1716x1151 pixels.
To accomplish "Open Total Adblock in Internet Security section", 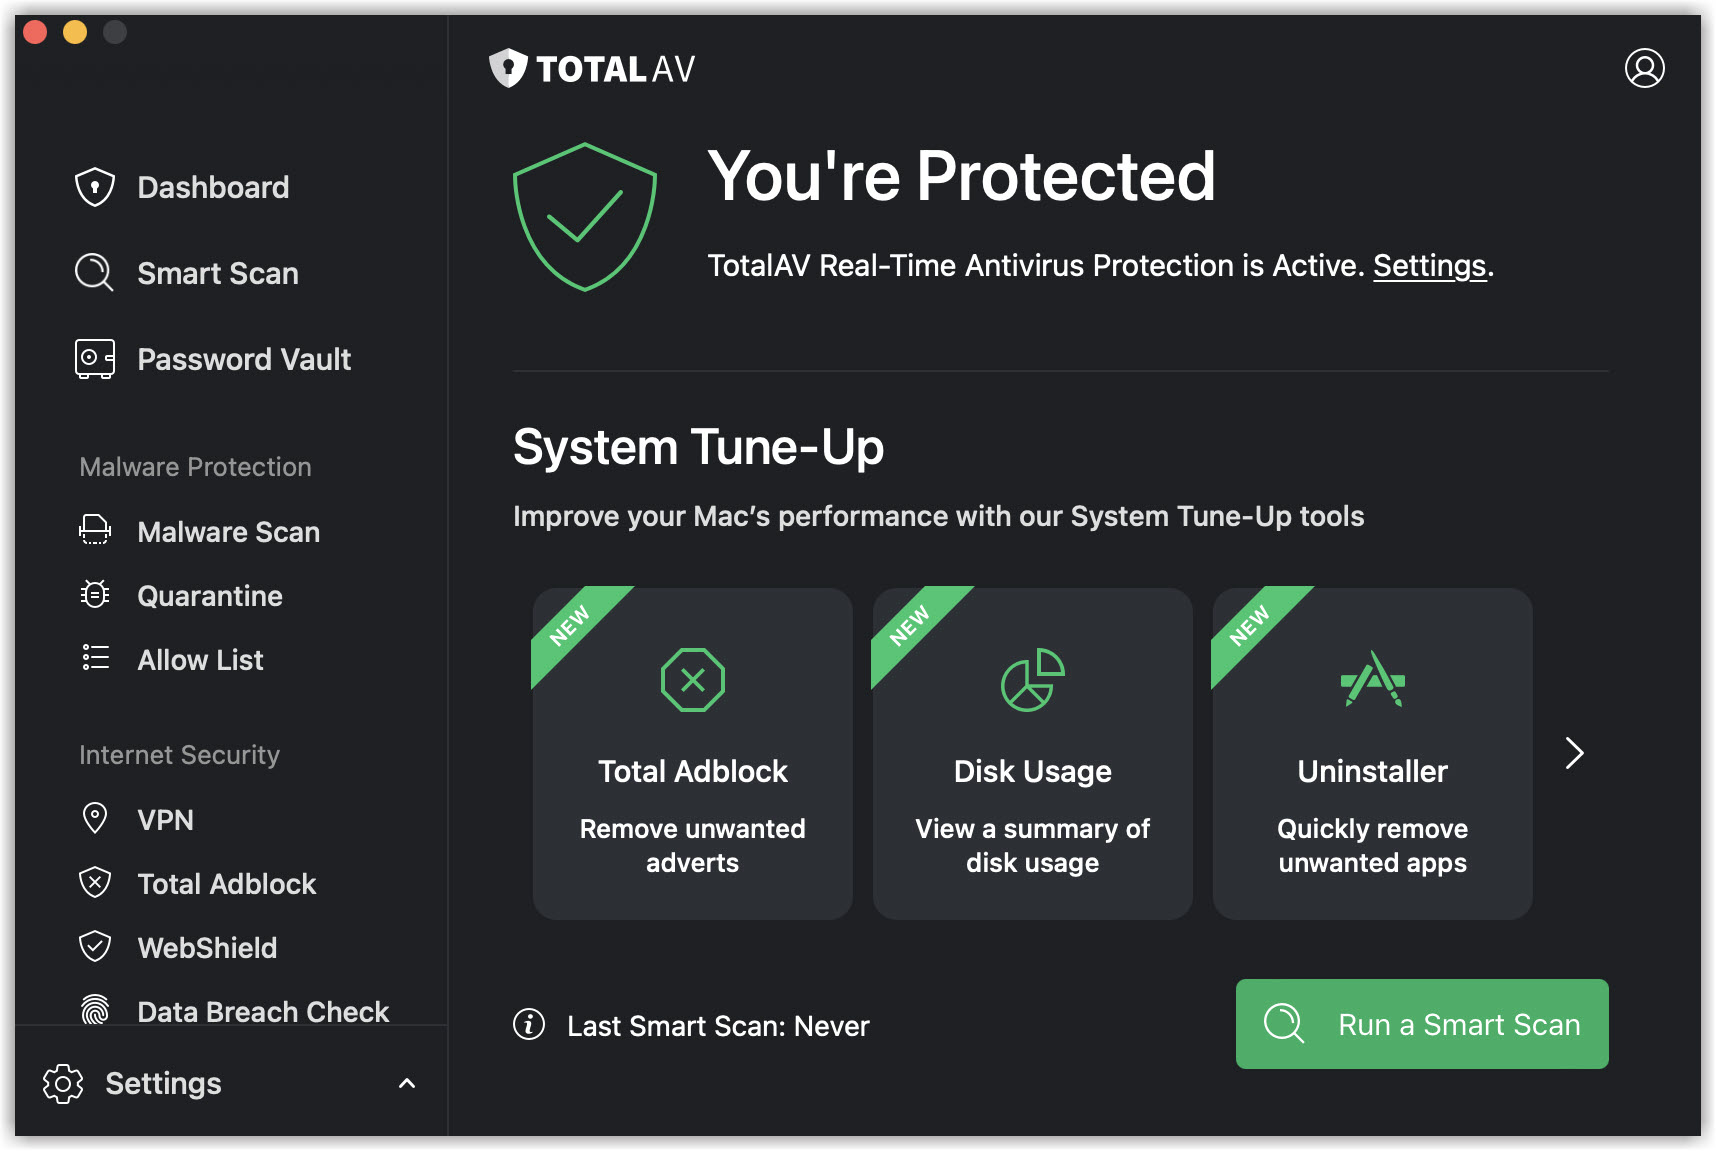I will click(226, 884).
